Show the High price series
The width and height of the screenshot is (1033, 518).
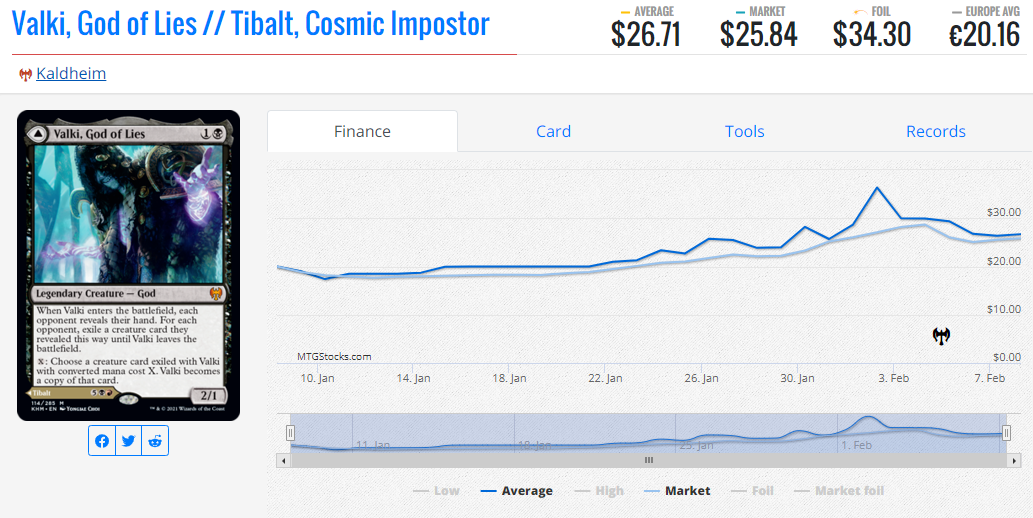coord(599,491)
